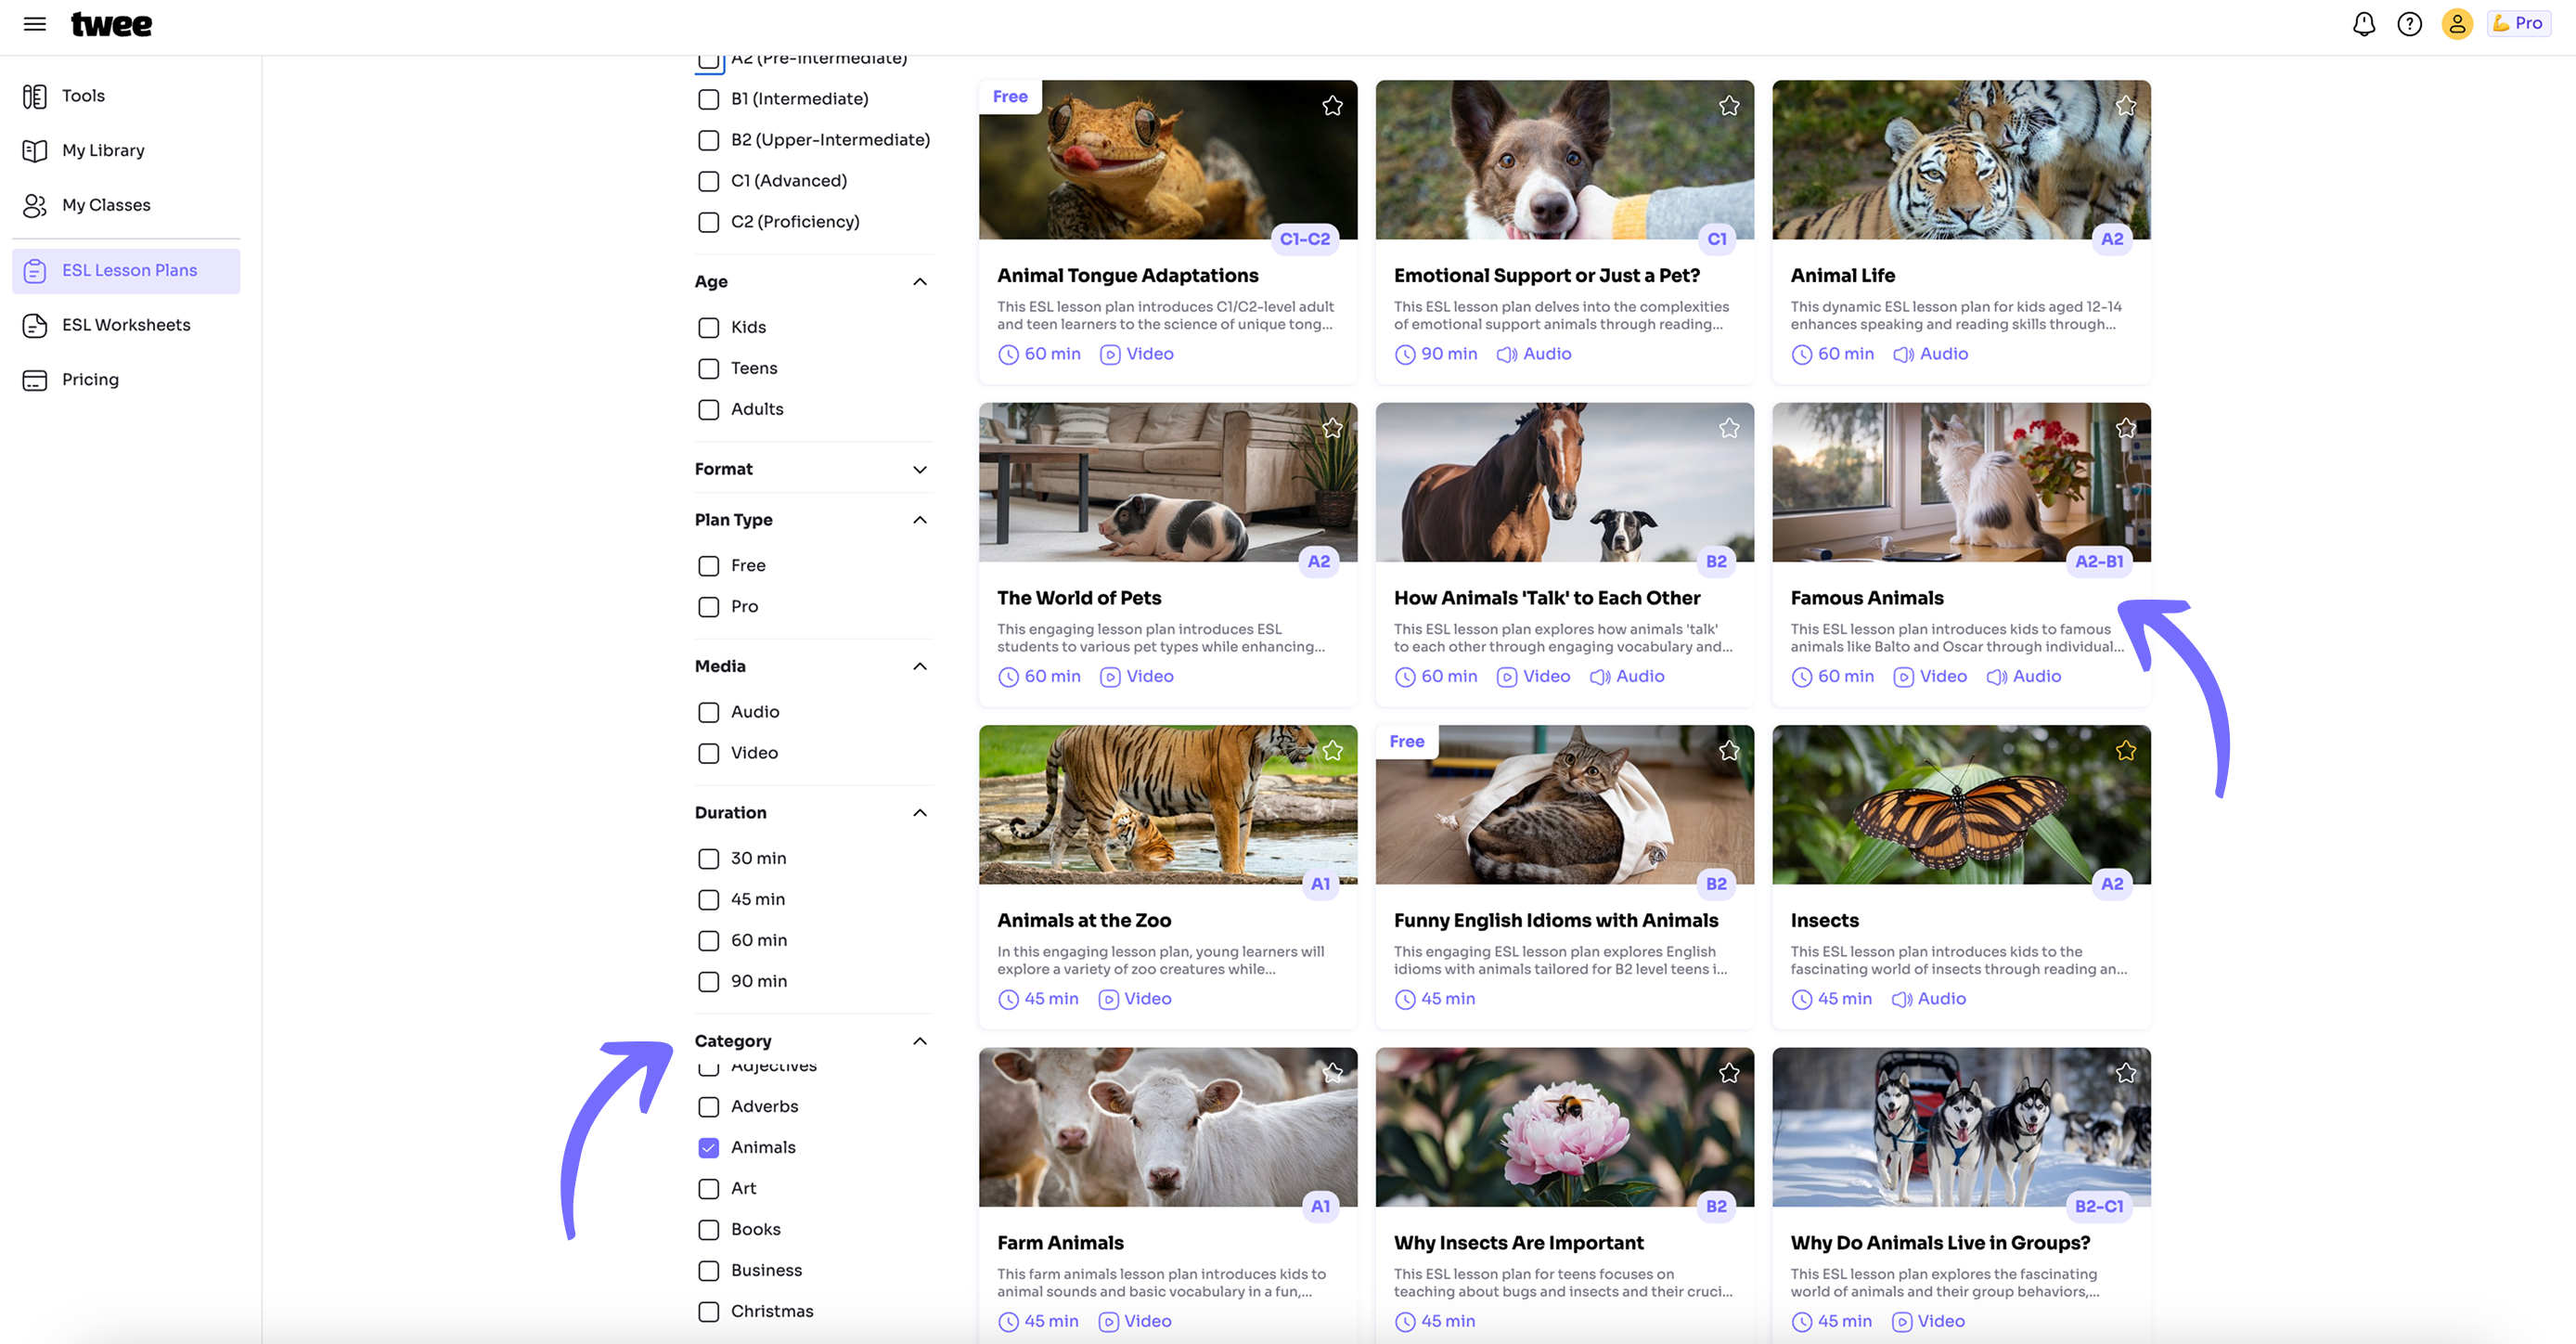Screen dimensions: 2576x1344
Task: Enable the C1 (Advanced) checkbox
Action: (708, 181)
